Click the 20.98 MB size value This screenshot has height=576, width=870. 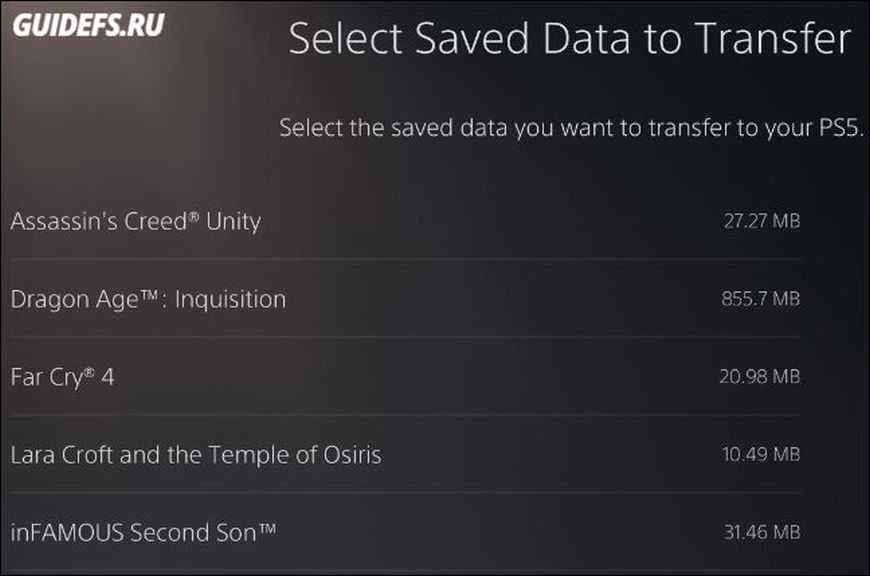pos(760,377)
